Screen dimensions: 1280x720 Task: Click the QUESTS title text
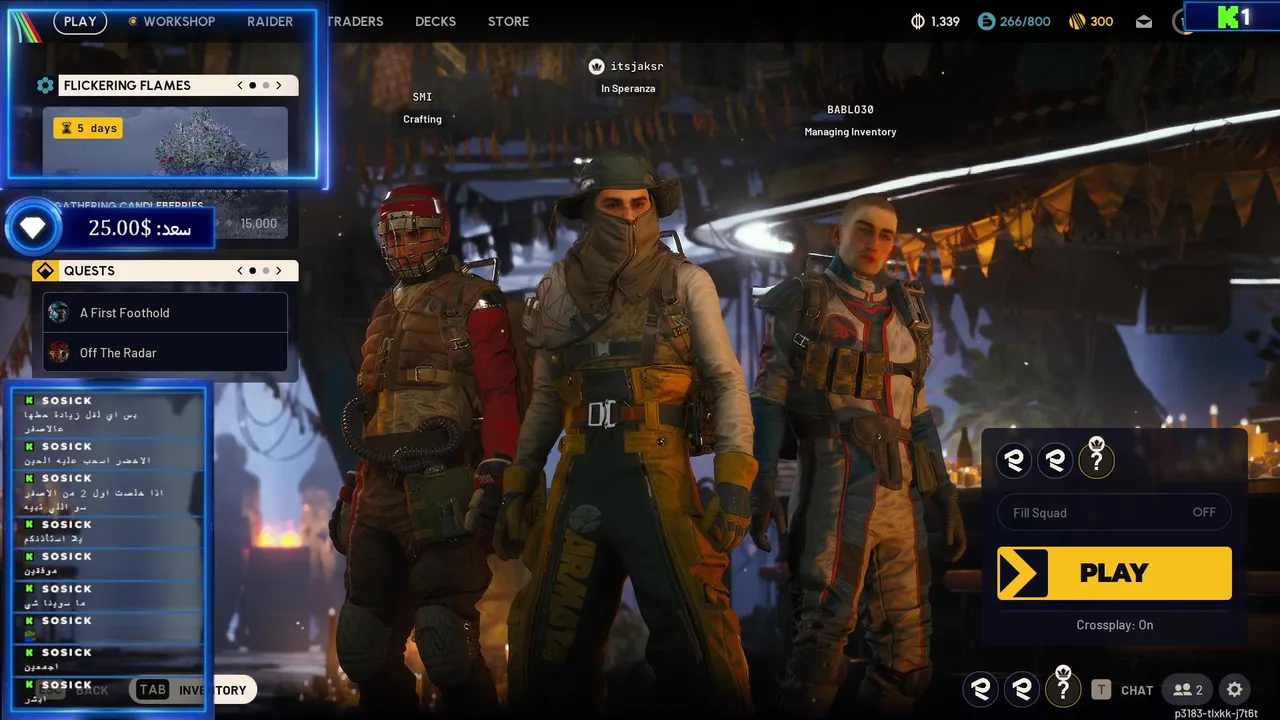tap(89, 271)
